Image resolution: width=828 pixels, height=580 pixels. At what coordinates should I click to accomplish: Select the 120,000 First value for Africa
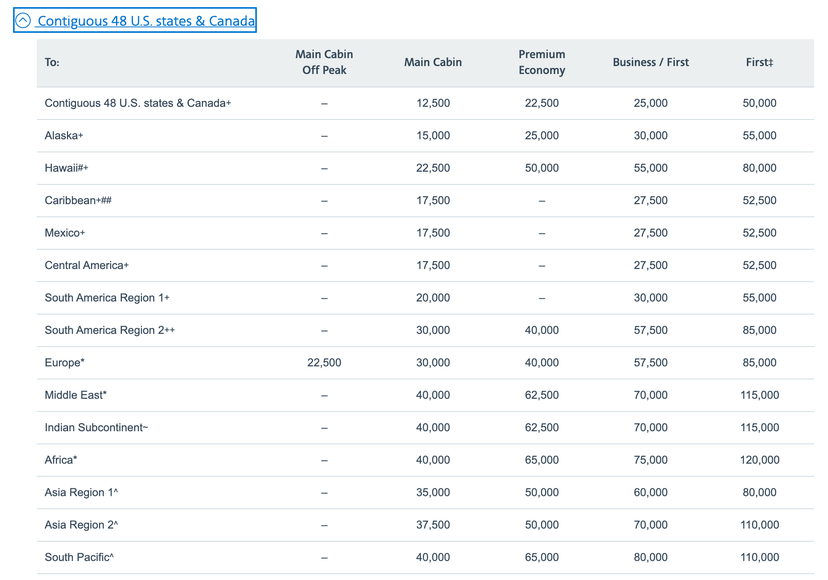coord(759,460)
